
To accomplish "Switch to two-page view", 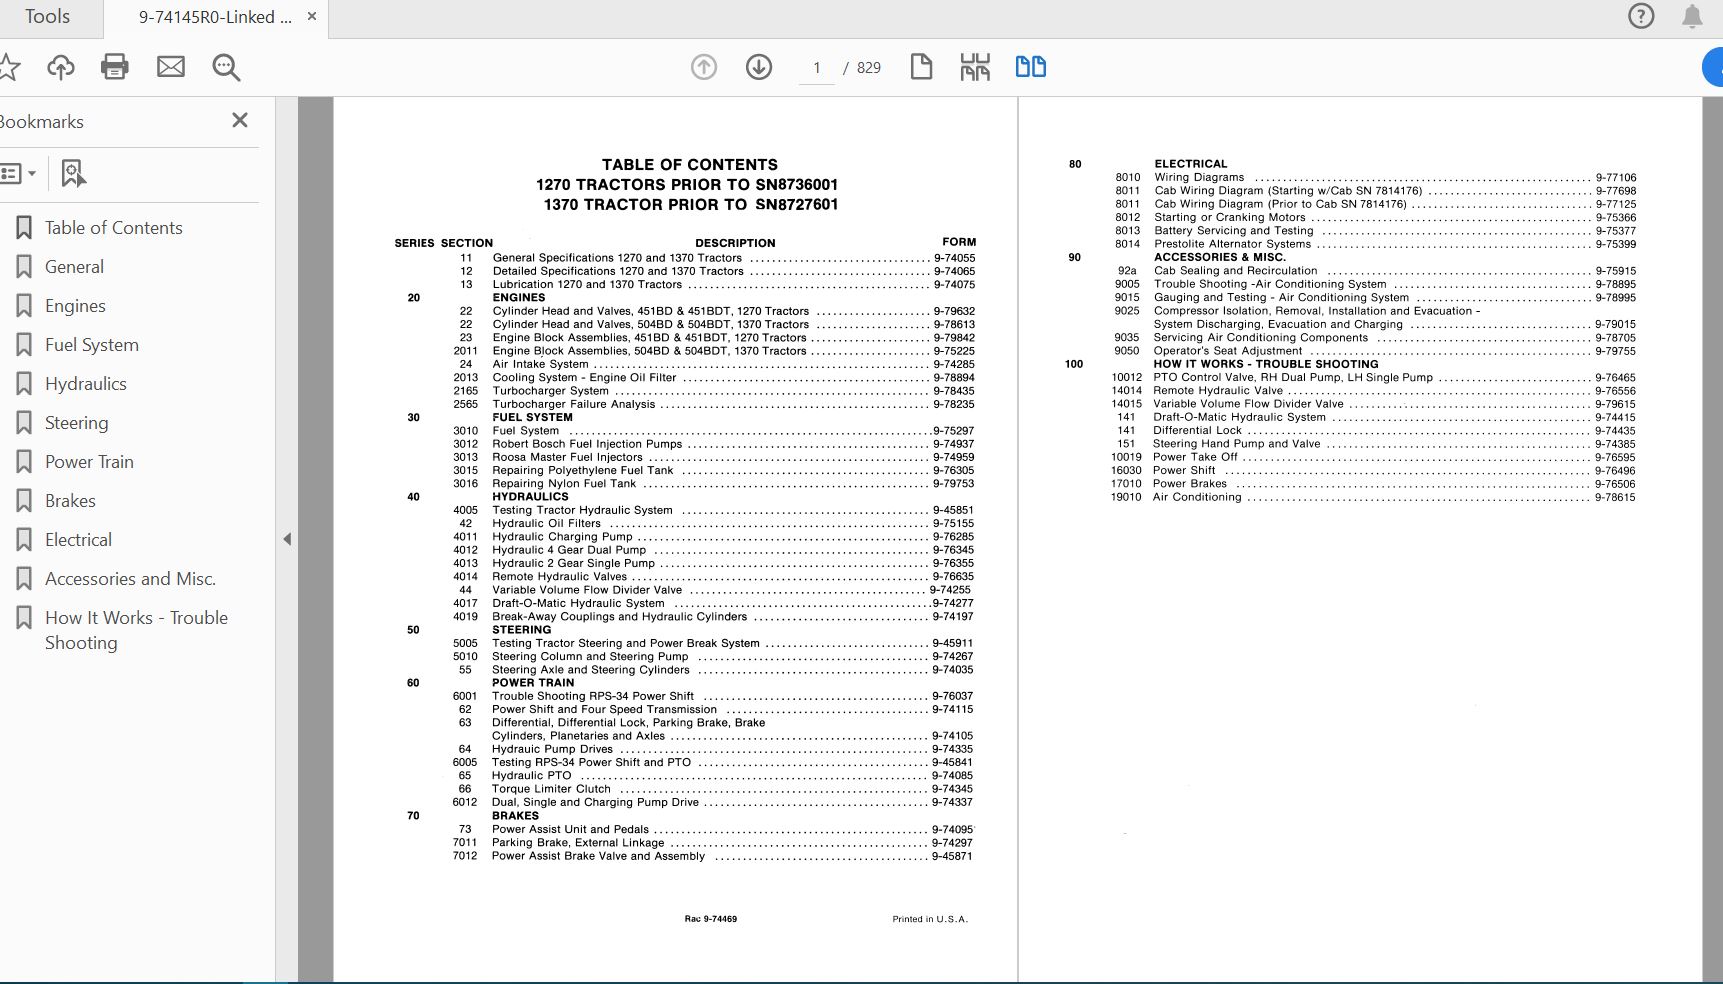I will tap(1030, 66).
